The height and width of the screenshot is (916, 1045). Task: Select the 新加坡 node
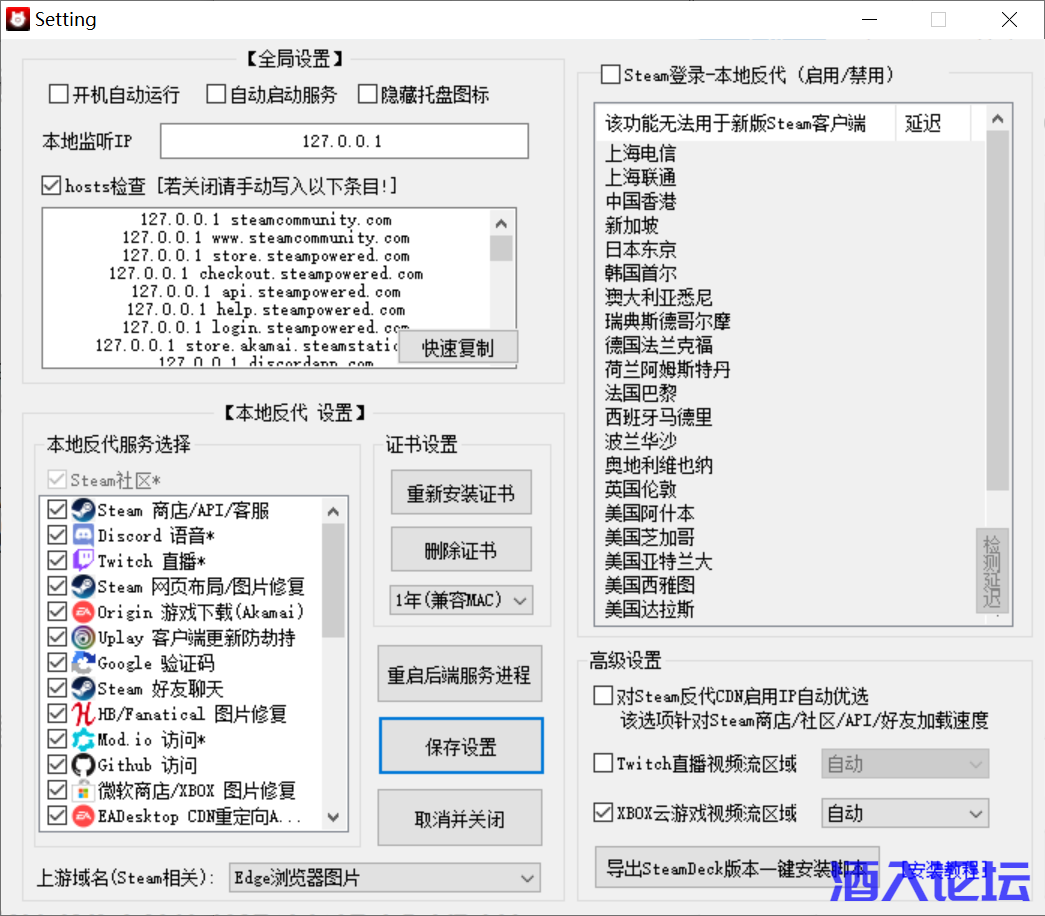[x=631, y=225]
